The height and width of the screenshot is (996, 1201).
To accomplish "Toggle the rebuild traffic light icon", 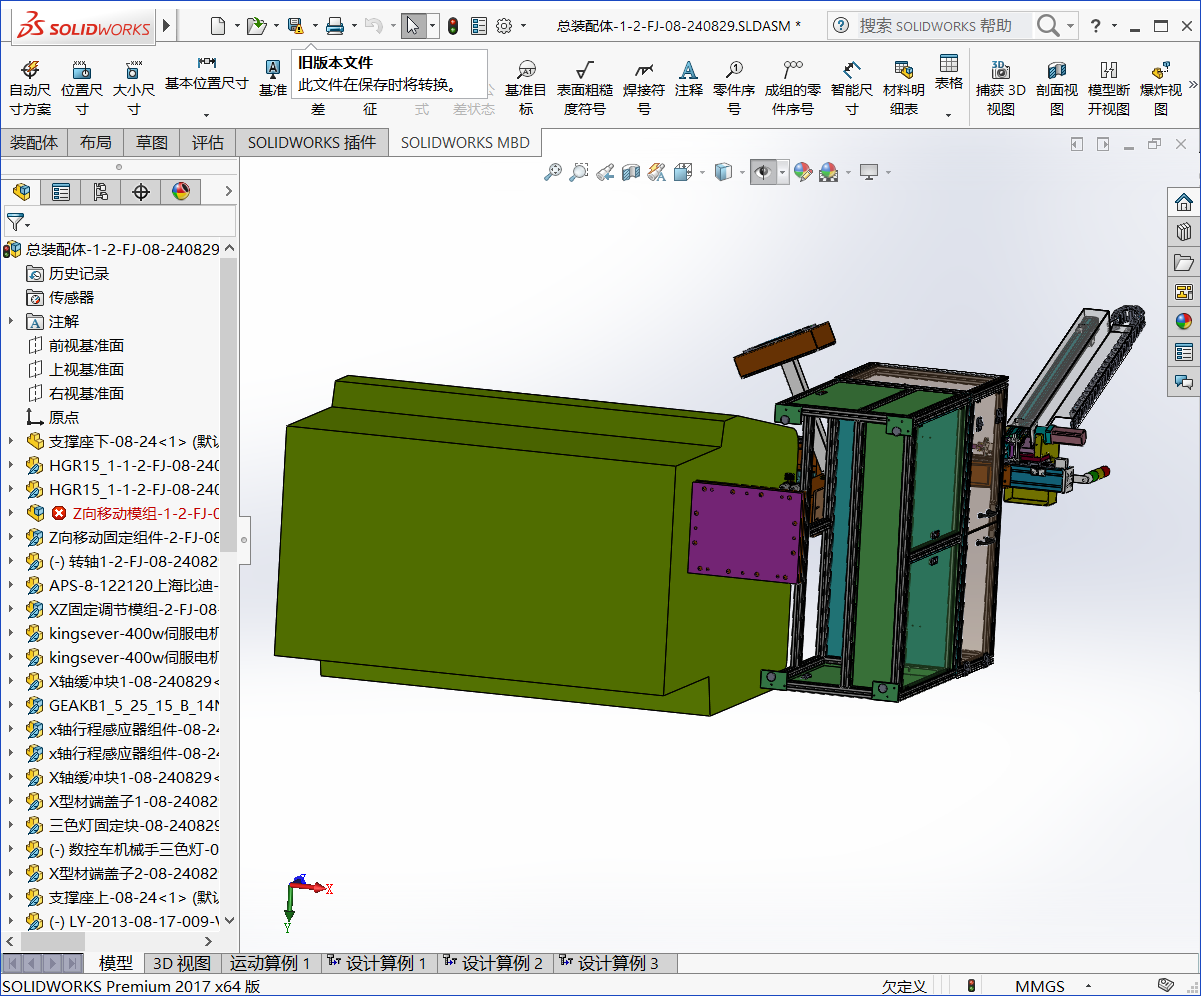I will [x=453, y=26].
